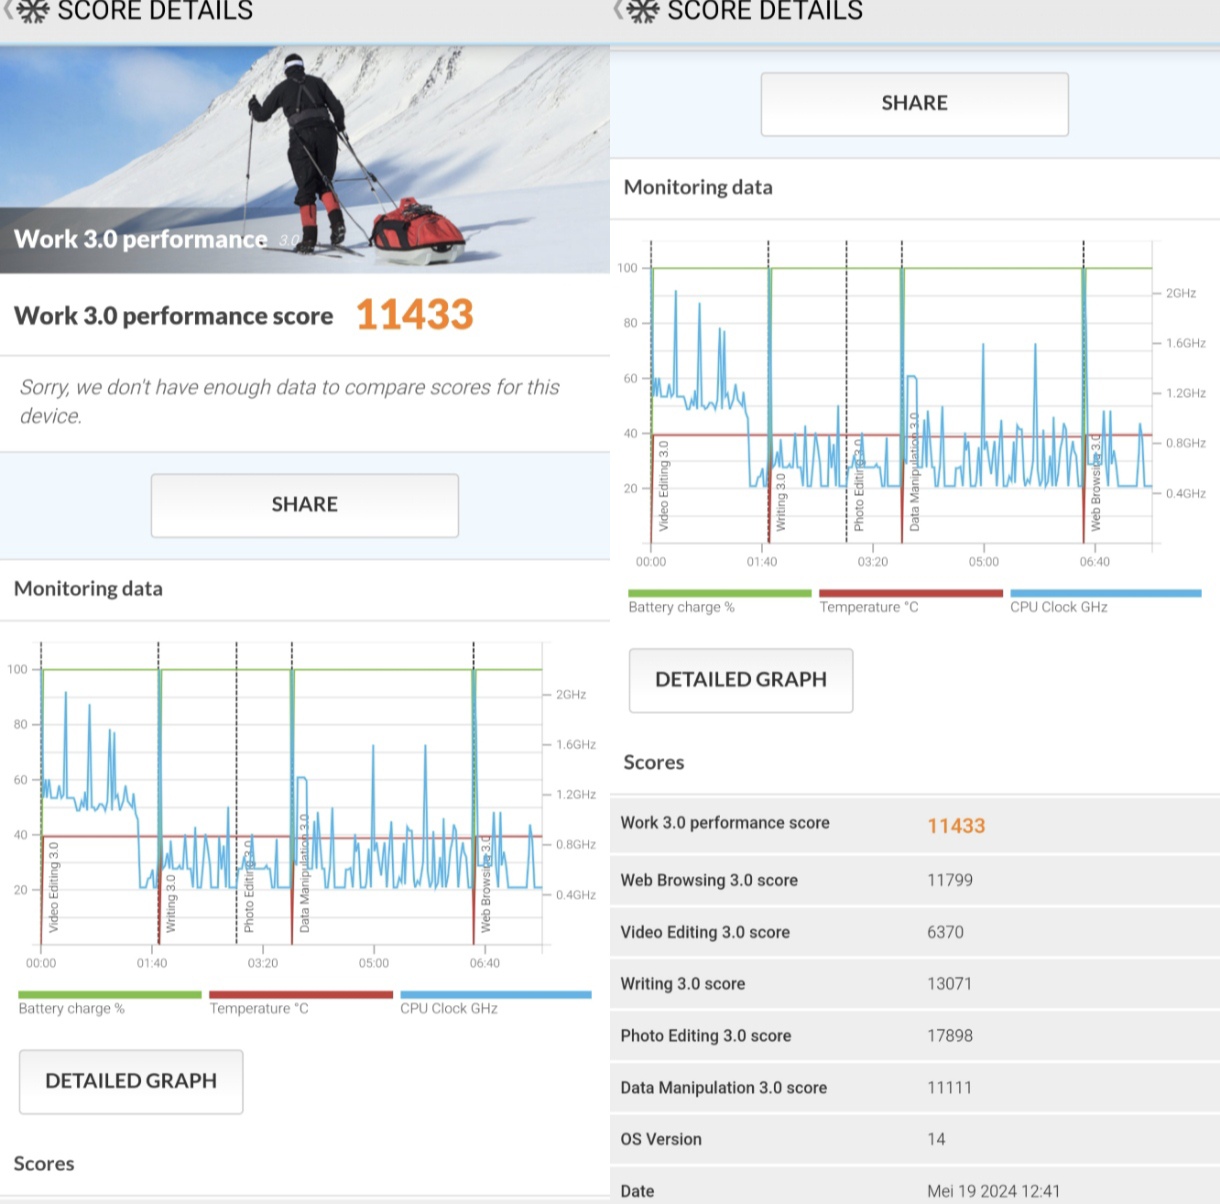Image resolution: width=1220 pixels, height=1204 pixels.
Task: Click the Video Editing 3.0 marker in right graph
Action: point(664,486)
